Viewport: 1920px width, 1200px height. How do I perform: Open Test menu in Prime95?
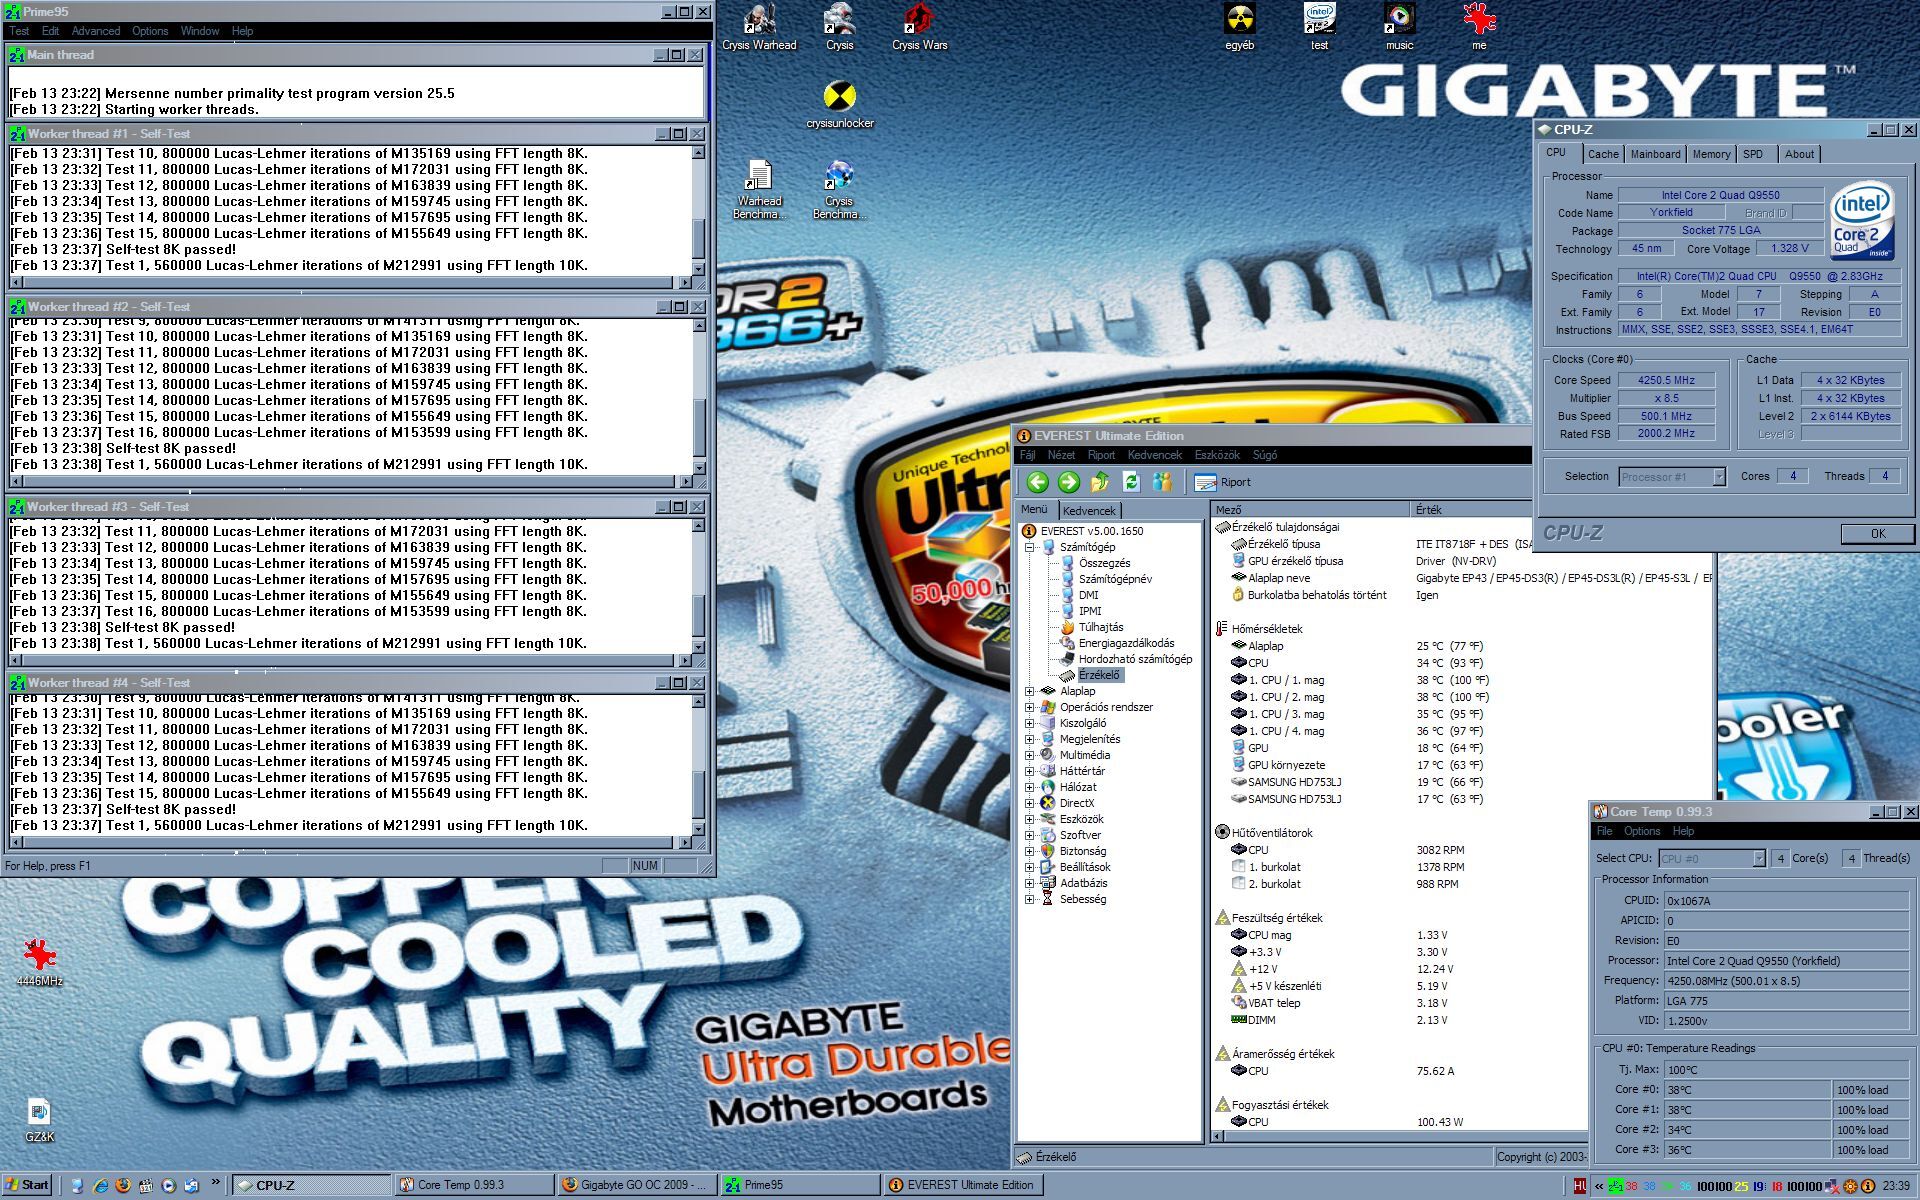click(20, 31)
